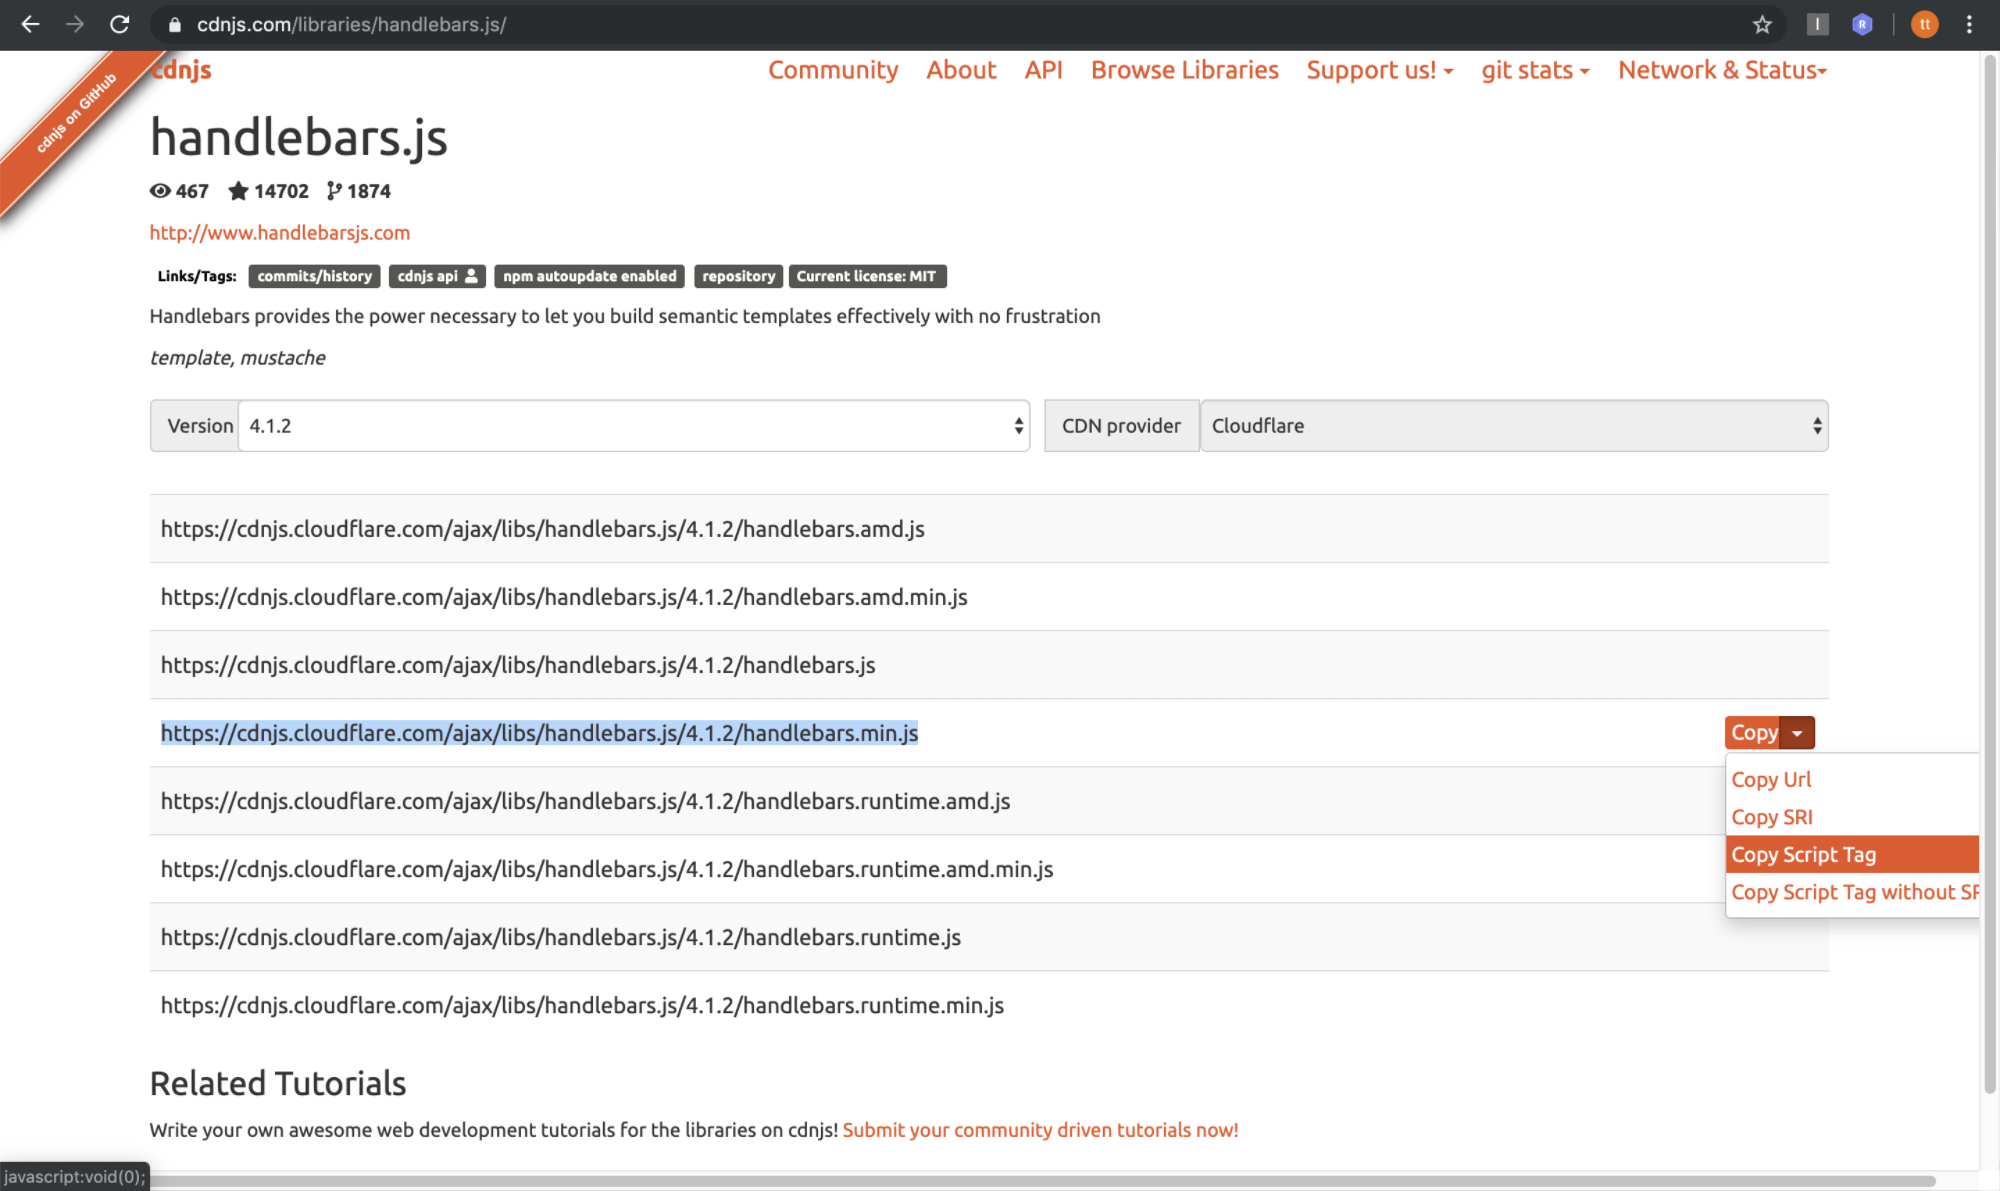Click the forward navigation arrow
2000x1191 pixels.
[x=75, y=24]
